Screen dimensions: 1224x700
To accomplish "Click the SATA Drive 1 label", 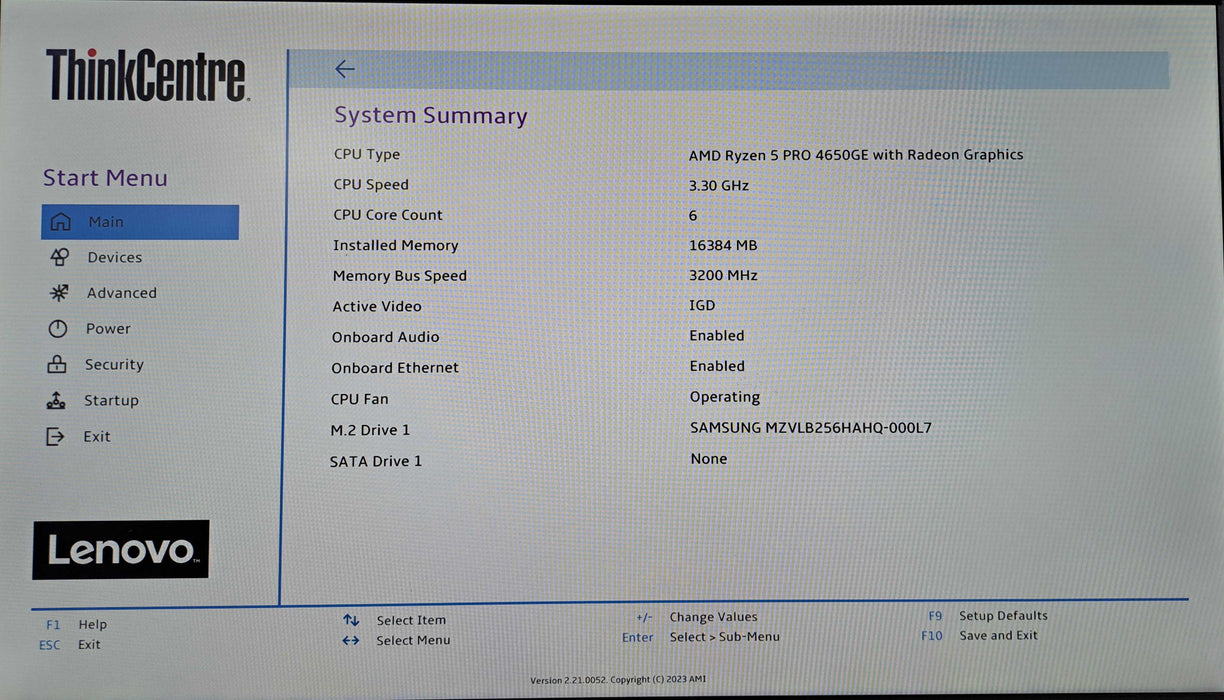I will [x=376, y=461].
